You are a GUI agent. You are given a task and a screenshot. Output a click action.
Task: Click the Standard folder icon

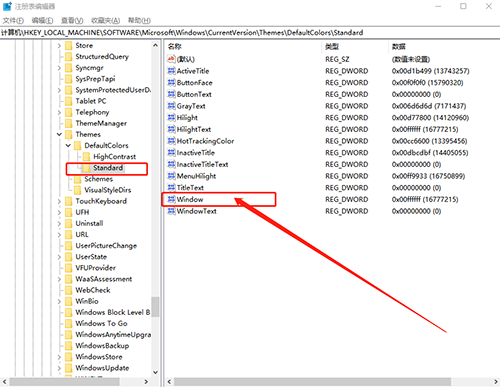[x=86, y=168]
